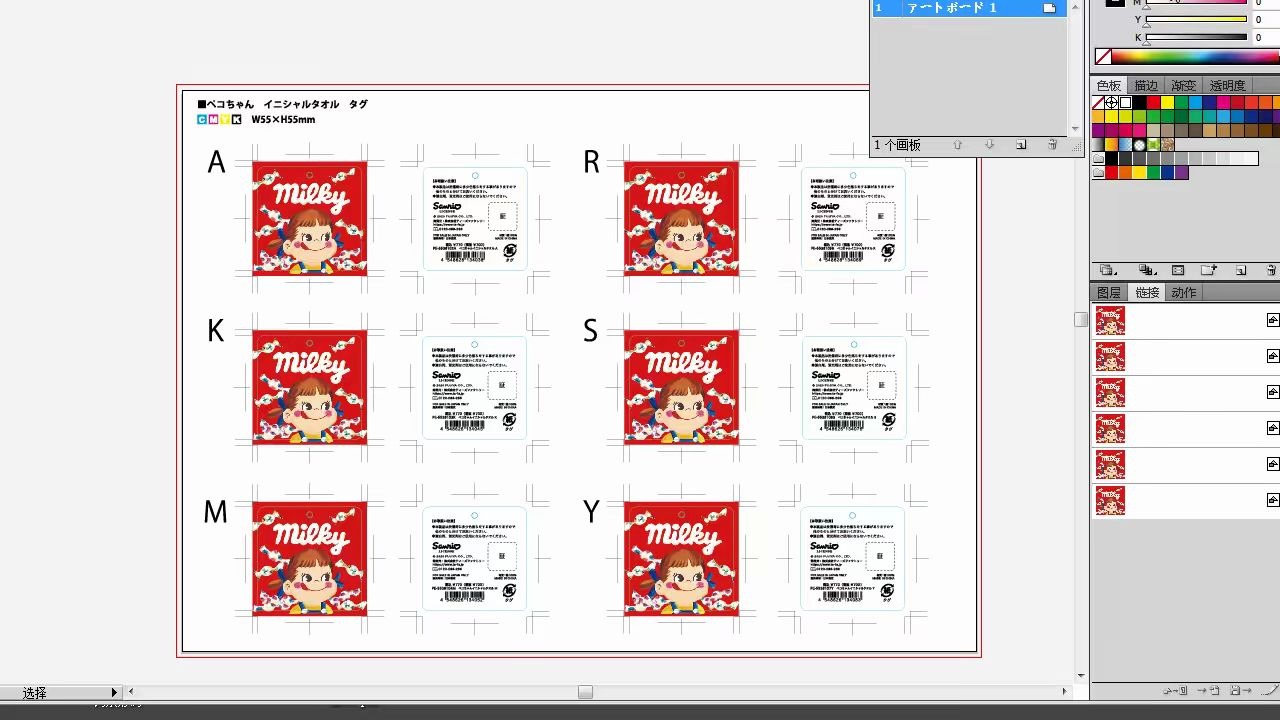Screen dimensions: 1280x720
Task: Click the first Milky link thumbnail
Action: coord(1110,319)
